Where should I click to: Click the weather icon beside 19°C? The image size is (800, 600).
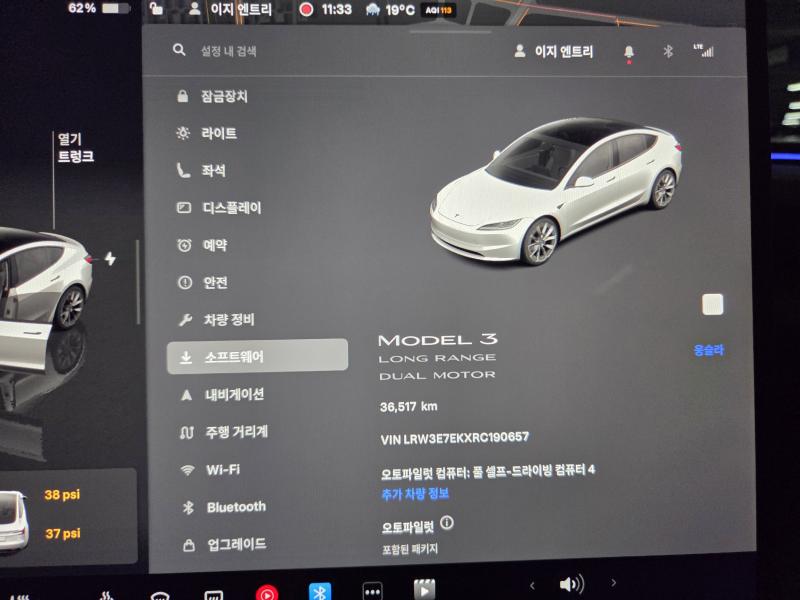373,10
